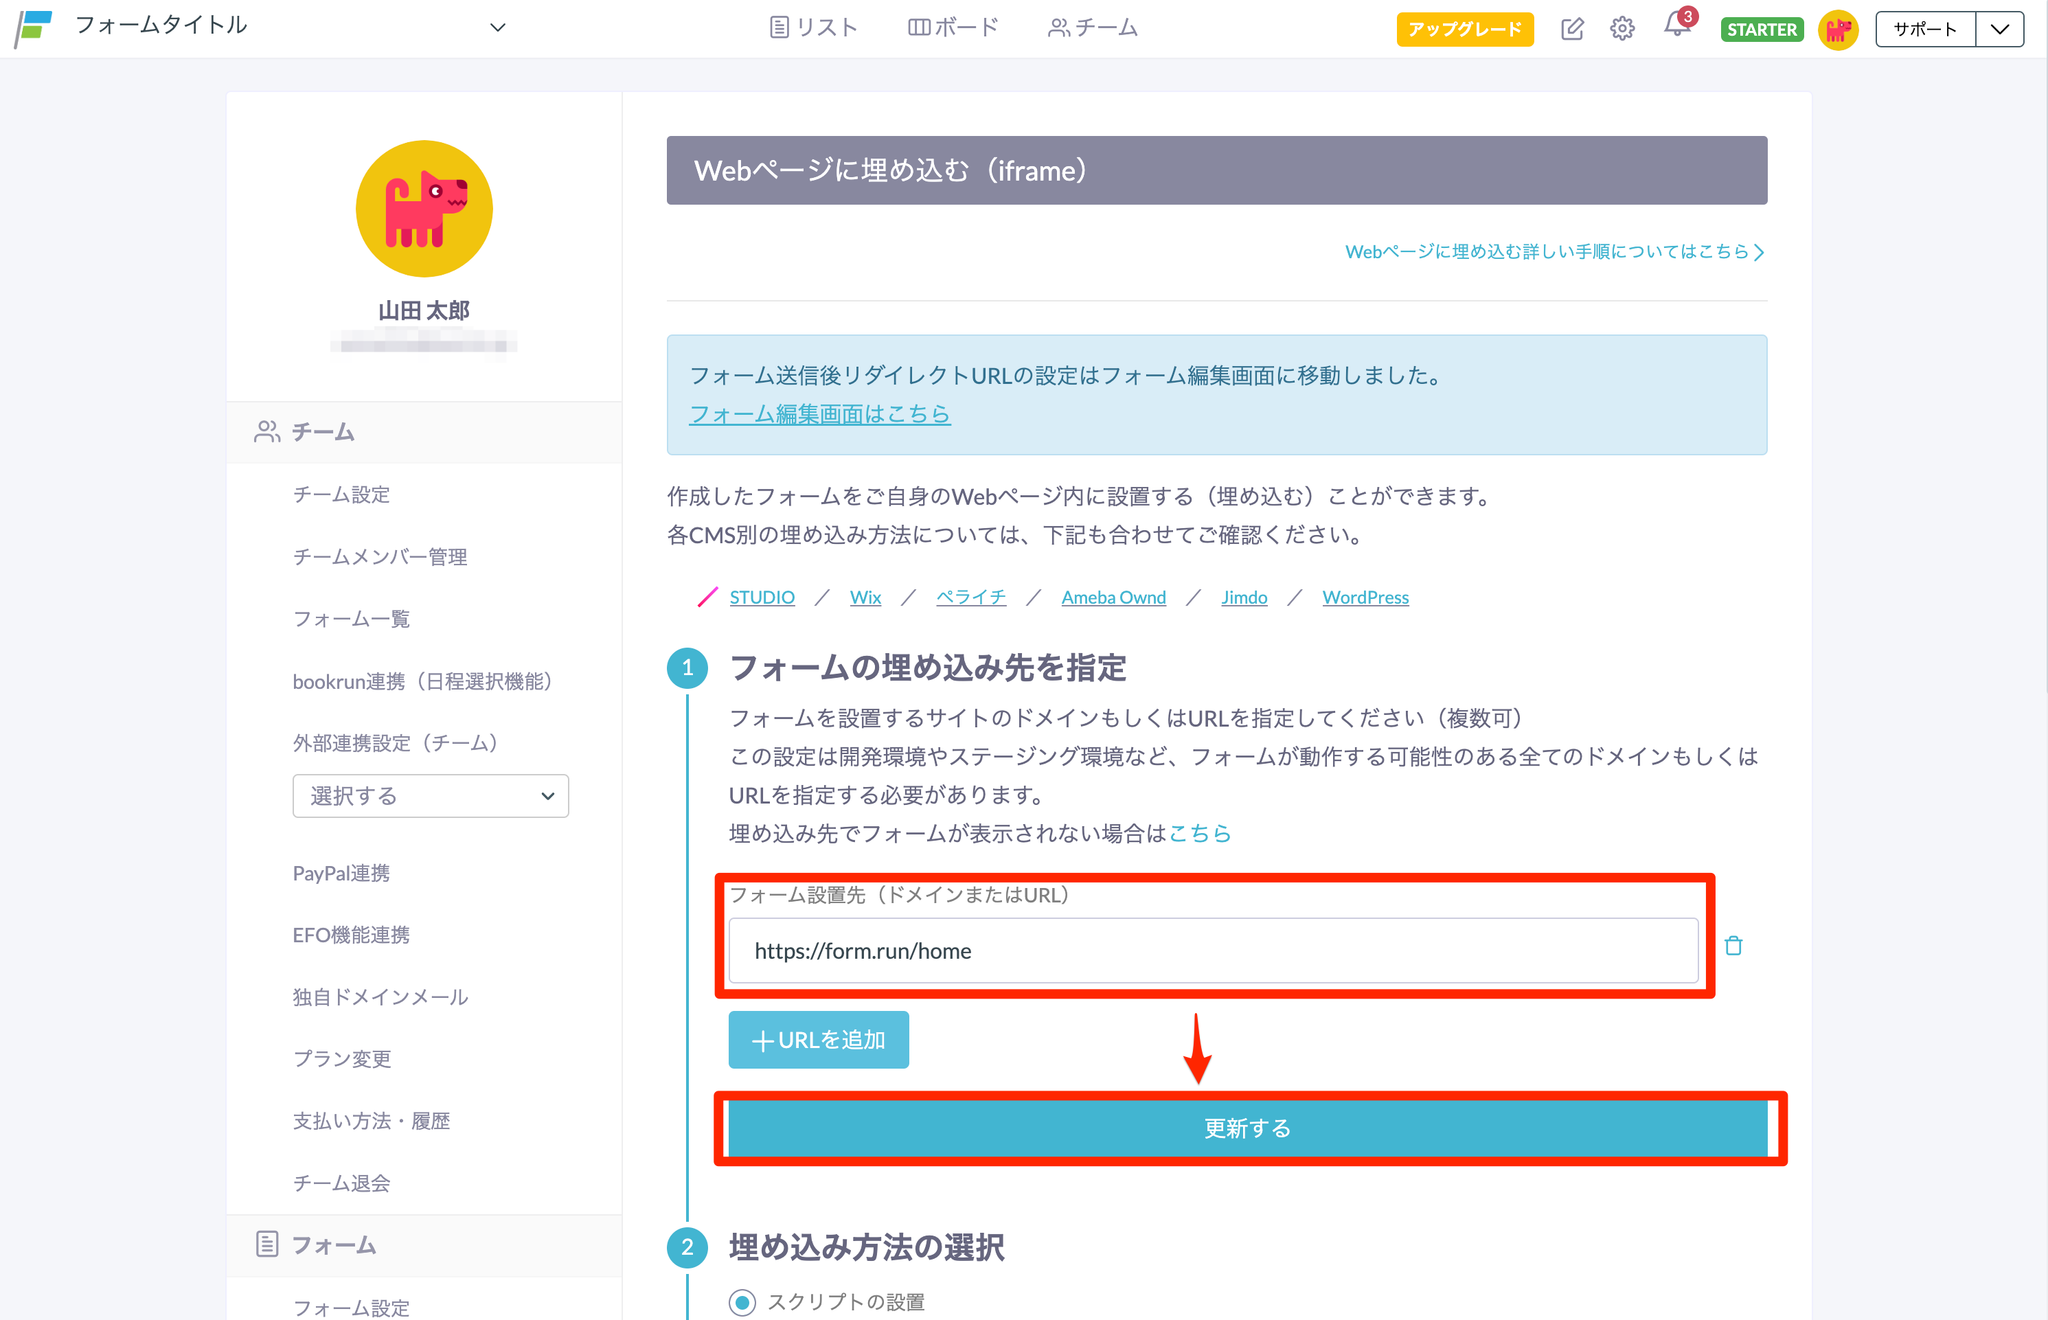Image resolution: width=2048 pixels, height=1320 pixels.
Task: Expand the サポート dropdown arrow
Action: pyautogui.click(x=1999, y=29)
